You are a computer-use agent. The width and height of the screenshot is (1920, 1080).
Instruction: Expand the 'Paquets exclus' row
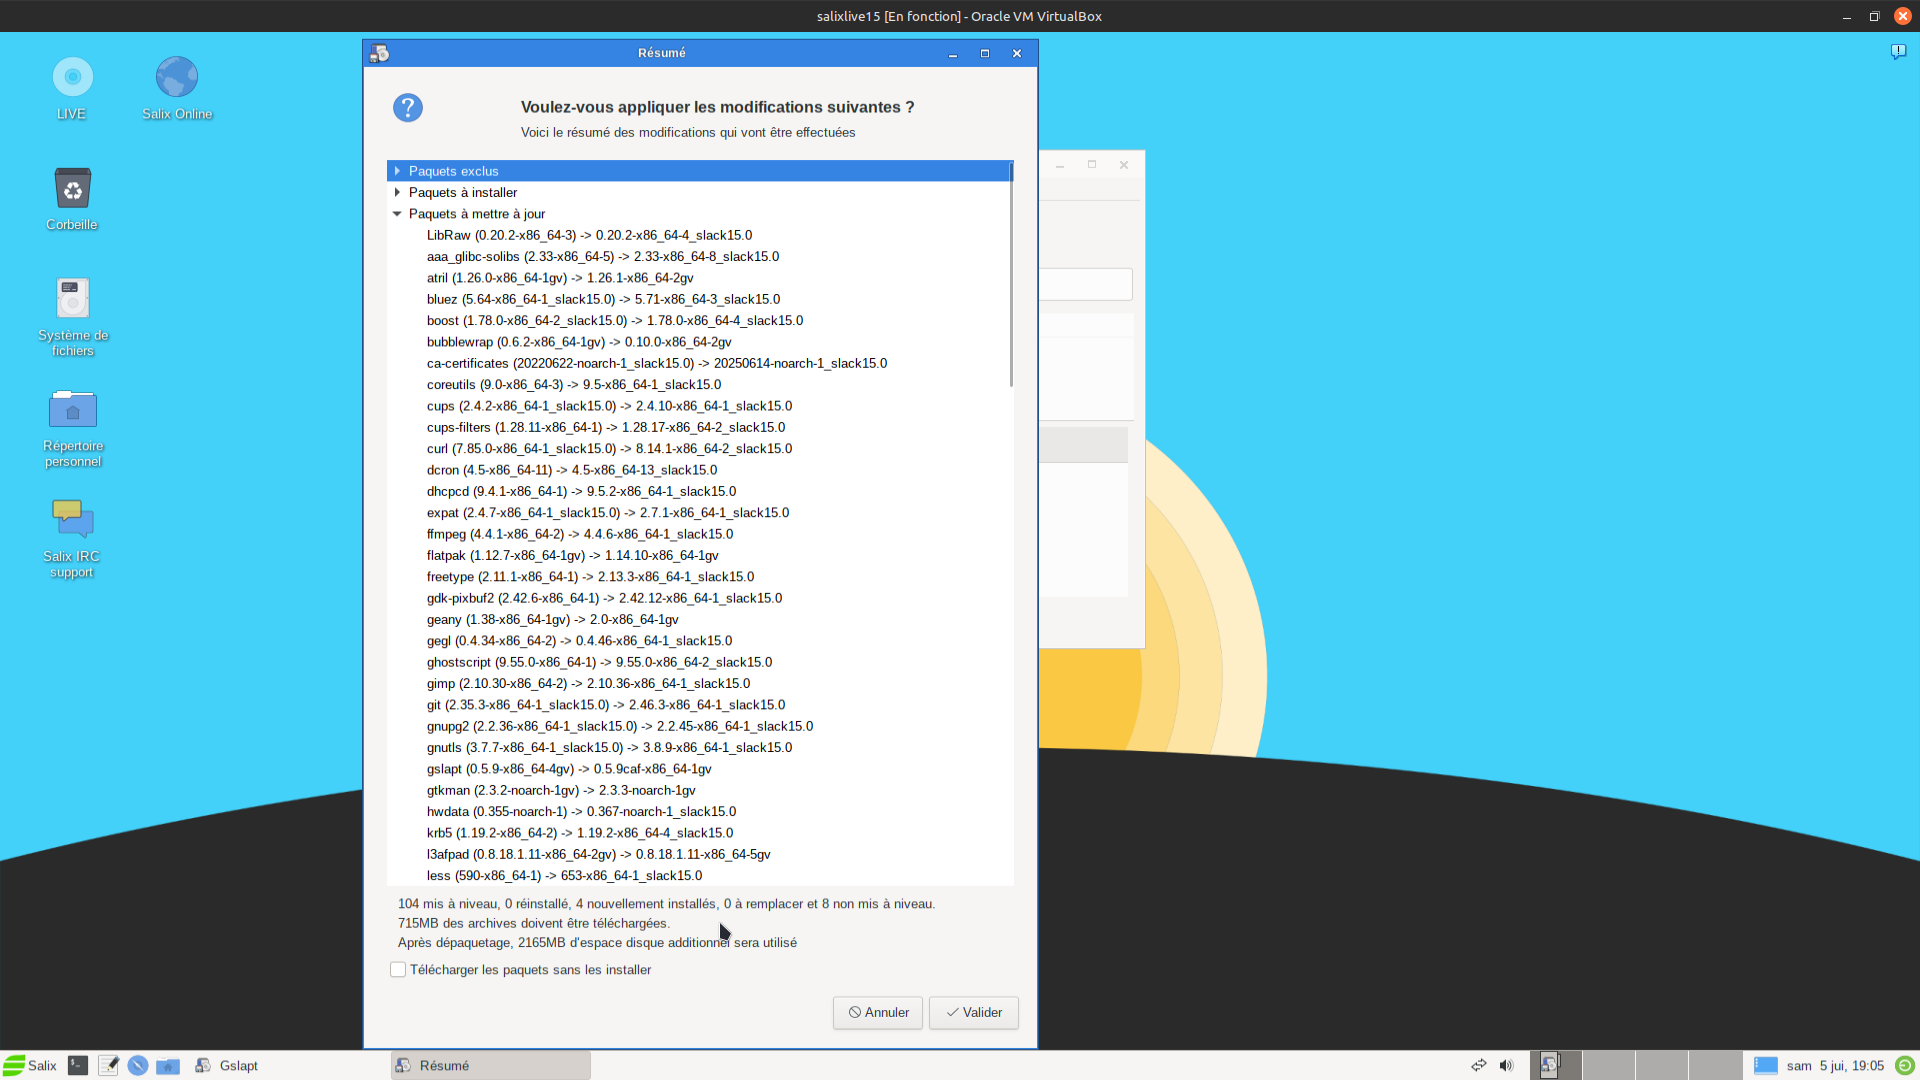[397, 171]
